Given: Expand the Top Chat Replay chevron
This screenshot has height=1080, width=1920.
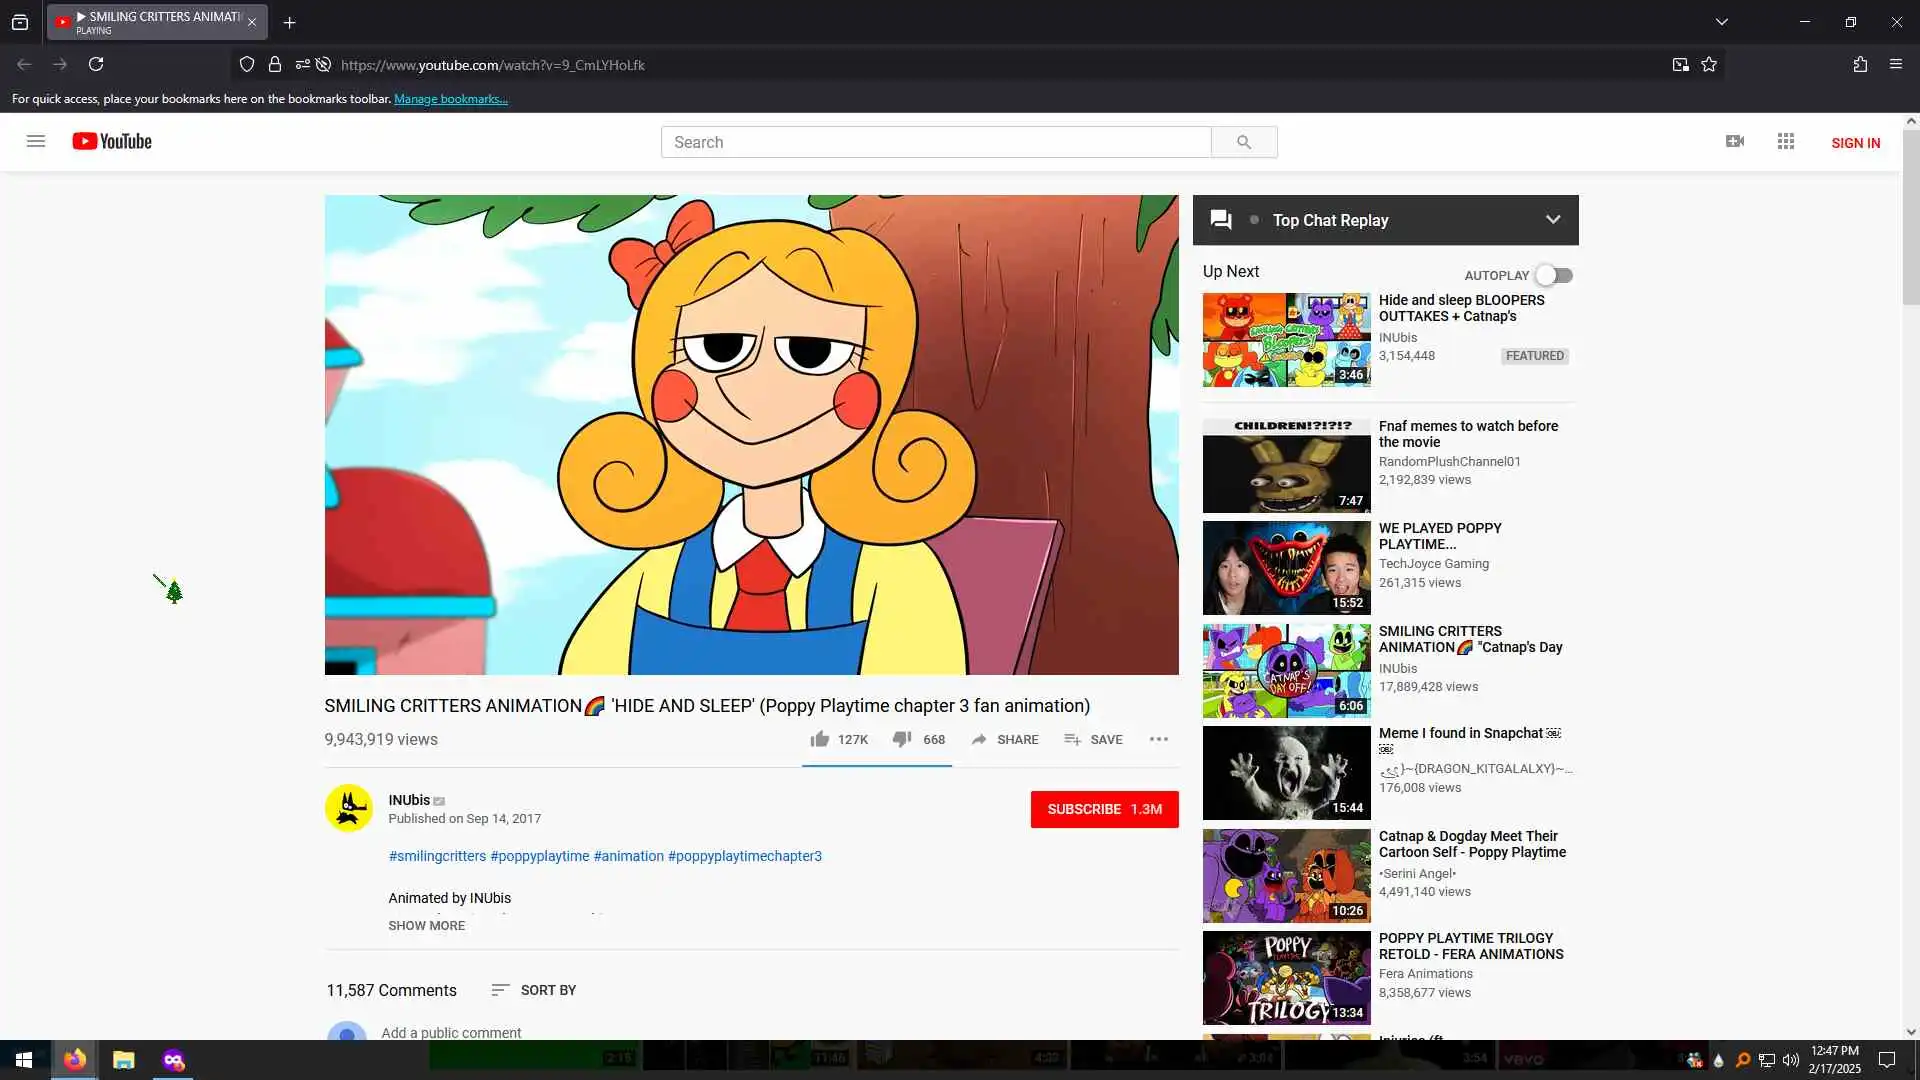Looking at the screenshot, I should [1552, 220].
